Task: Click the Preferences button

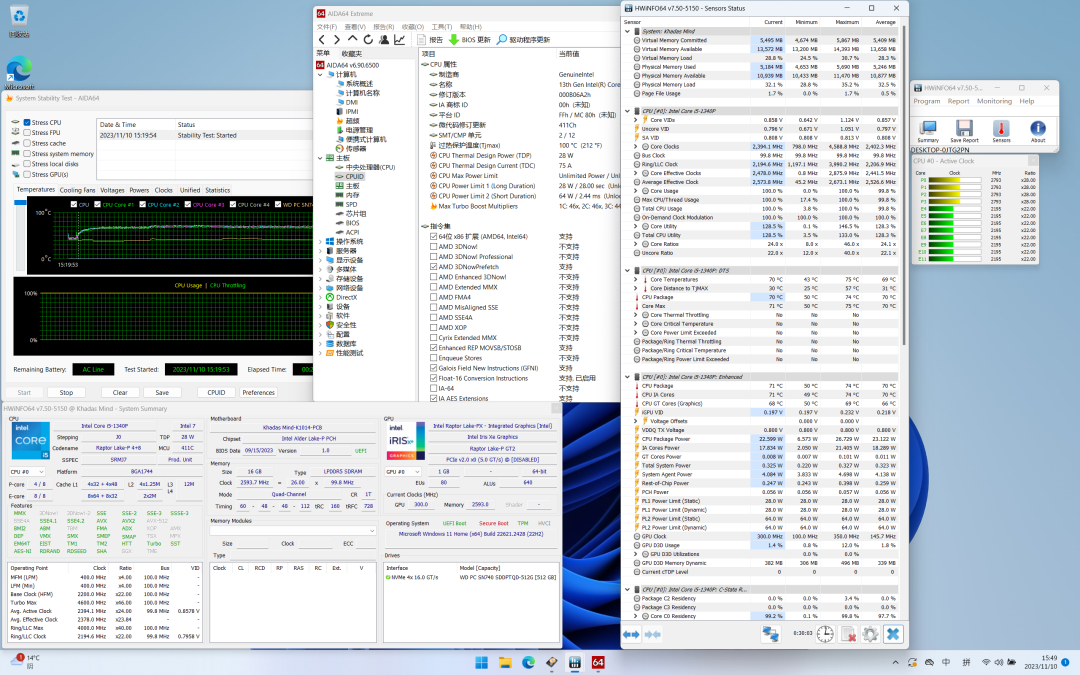Action: pos(258,393)
